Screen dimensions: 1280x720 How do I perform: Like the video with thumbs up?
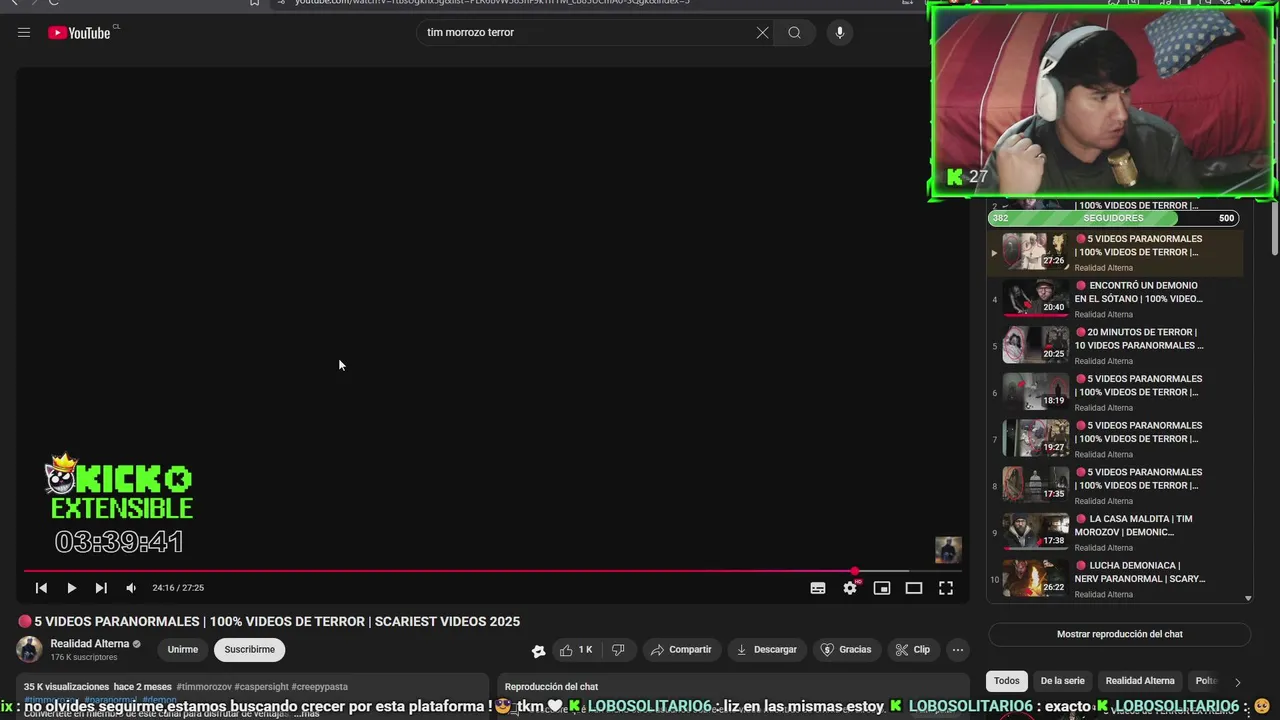click(x=577, y=649)
